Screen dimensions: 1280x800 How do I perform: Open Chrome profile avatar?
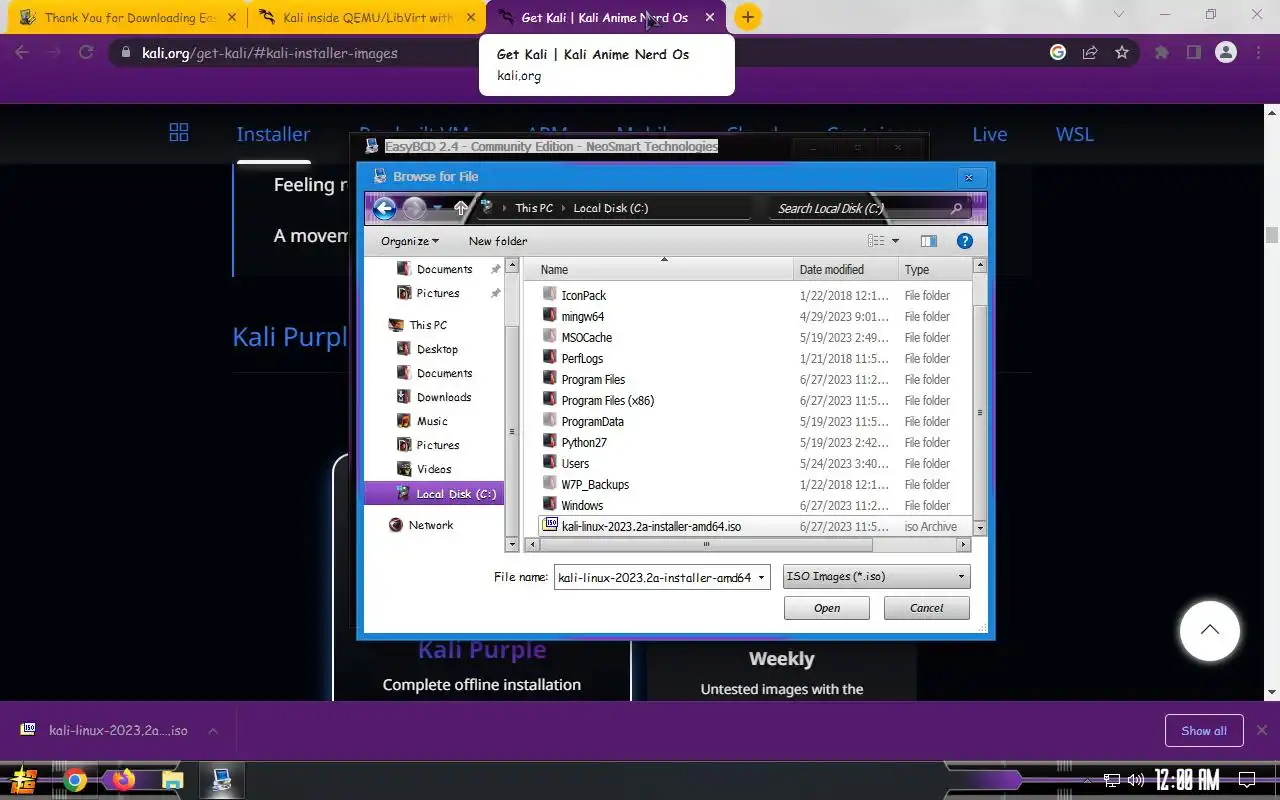pyautogui.click(x=1226, y=53)
